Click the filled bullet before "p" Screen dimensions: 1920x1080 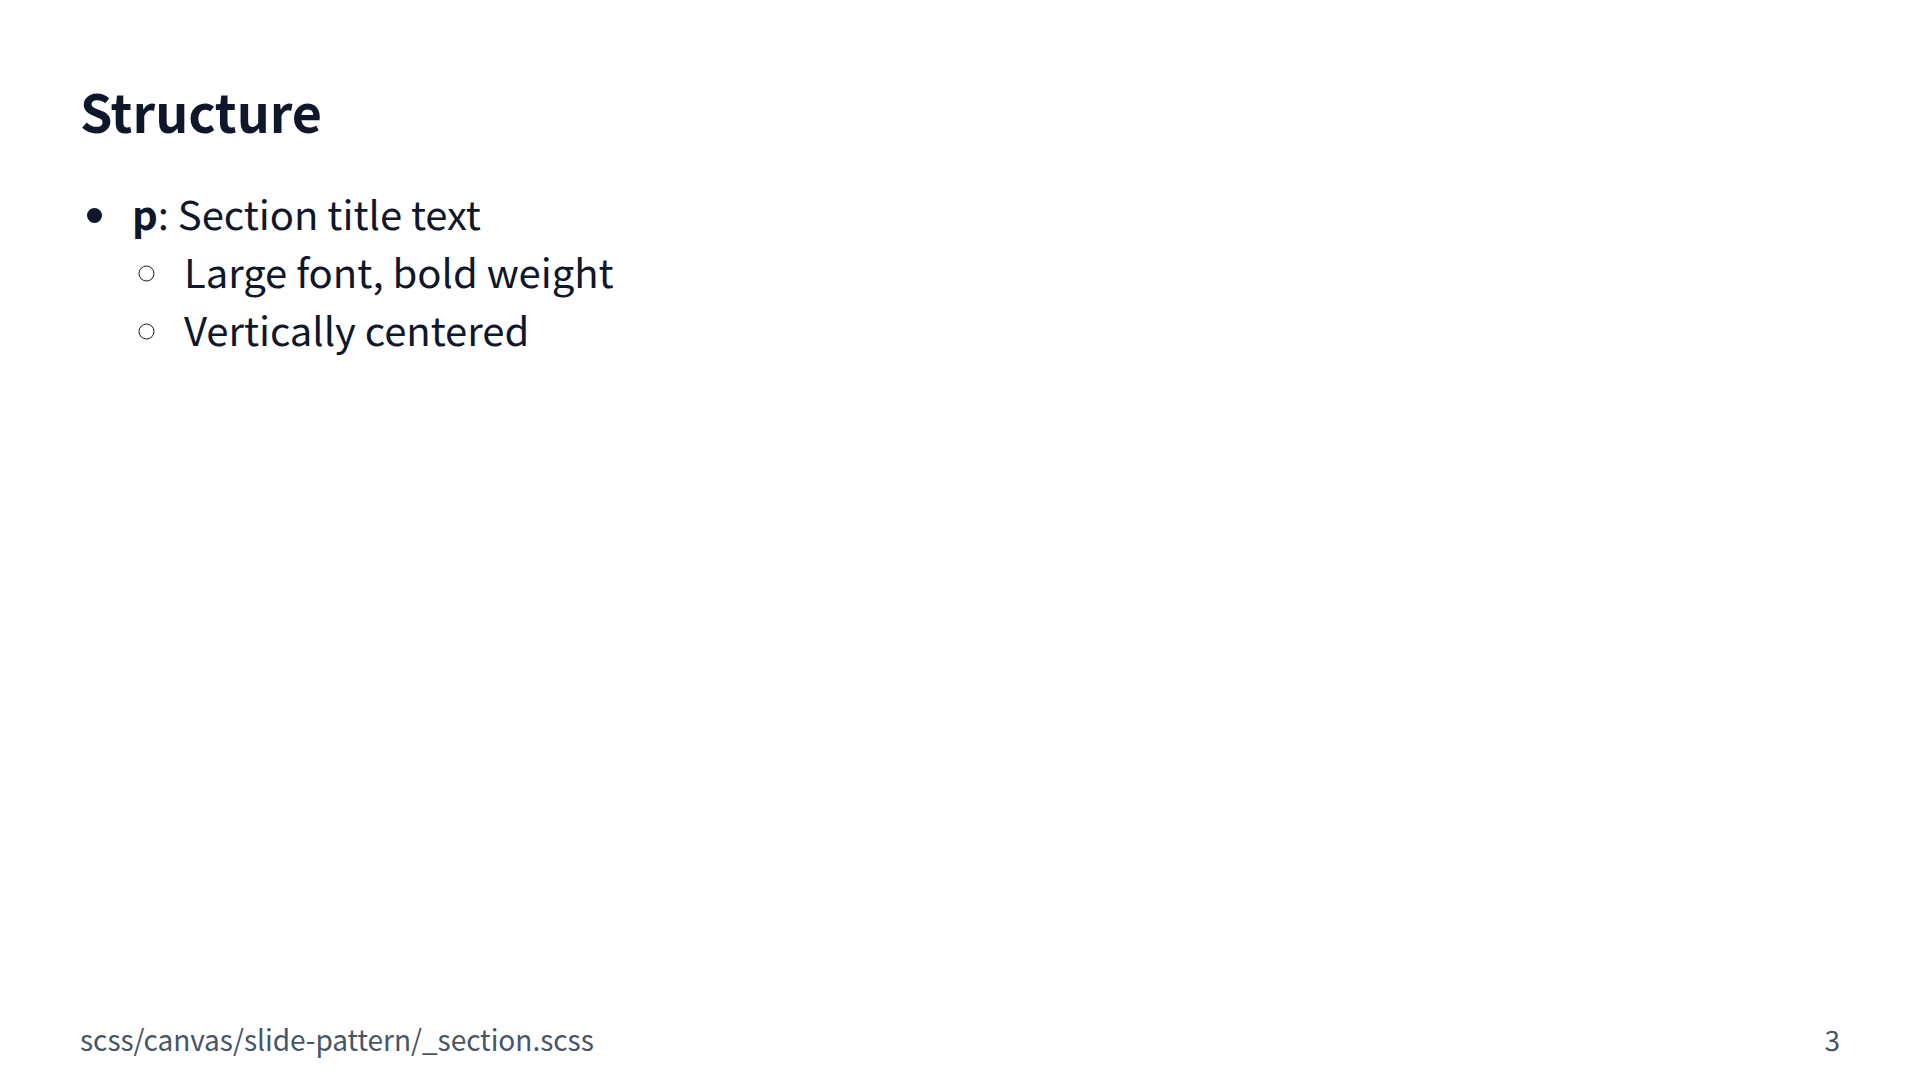coord(95,216)
